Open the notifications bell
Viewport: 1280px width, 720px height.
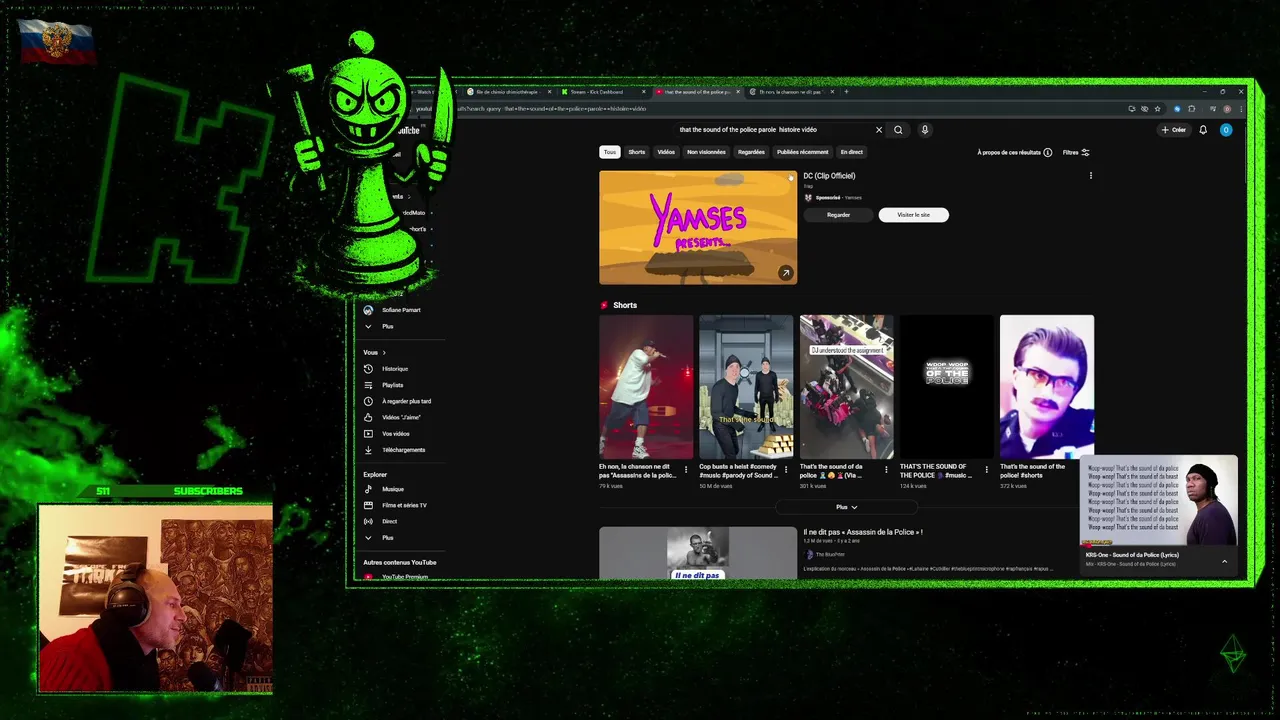point(1203,130)
